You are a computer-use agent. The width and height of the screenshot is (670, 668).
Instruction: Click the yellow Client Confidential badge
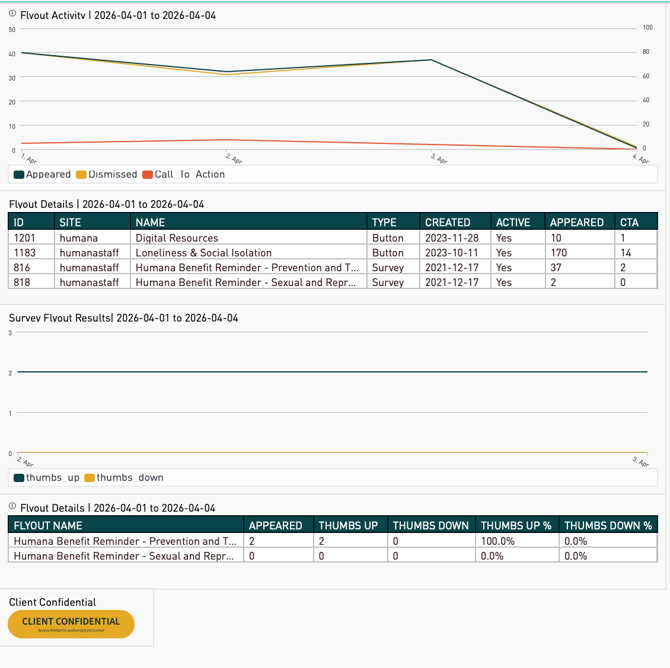tap(71, 623)
